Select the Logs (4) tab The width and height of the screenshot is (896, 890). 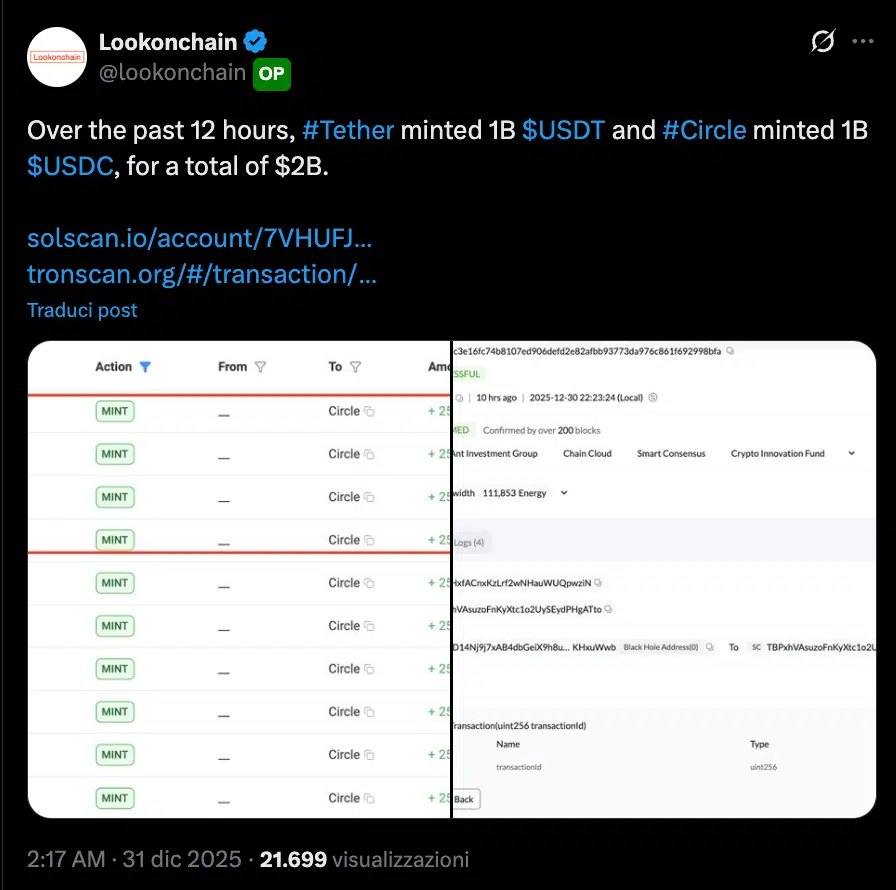point(470,542)
